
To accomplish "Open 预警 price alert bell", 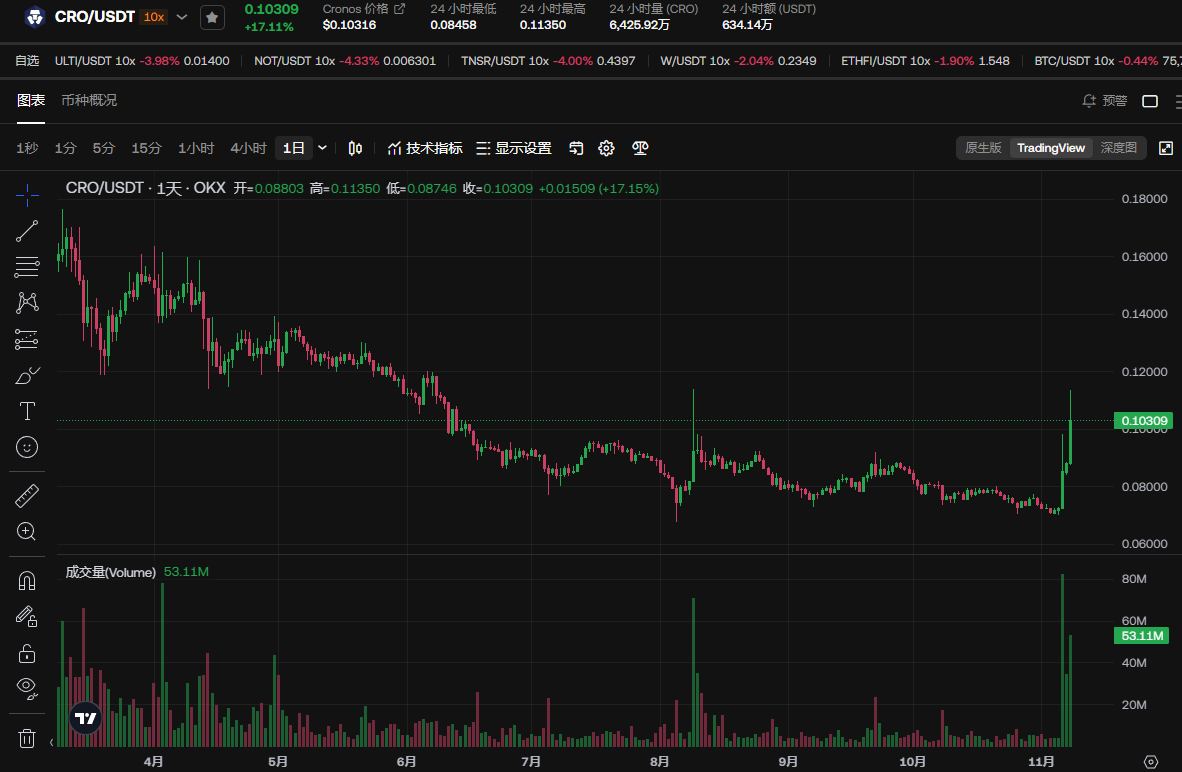I will (x=1104, y=101).
